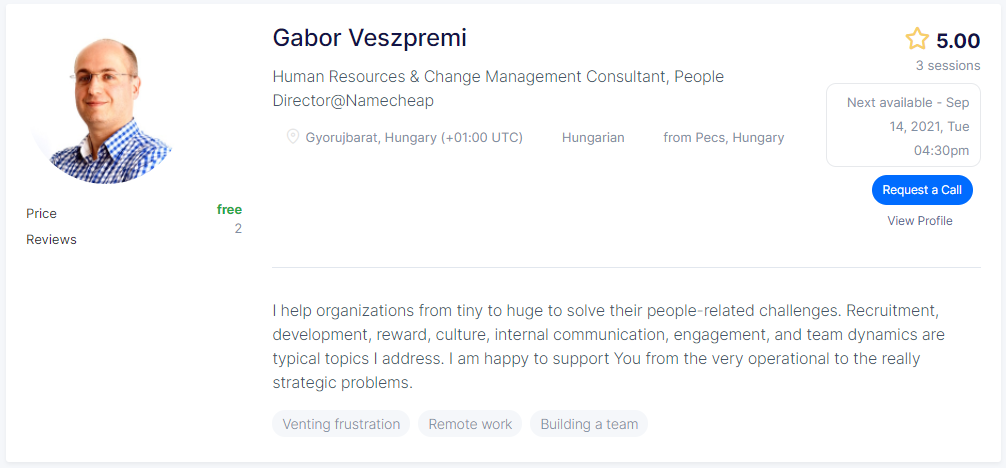This screenshot has height=468, width=1006.
Task: Click the 5.00 rating score
Action: click(x=958, y=41)
